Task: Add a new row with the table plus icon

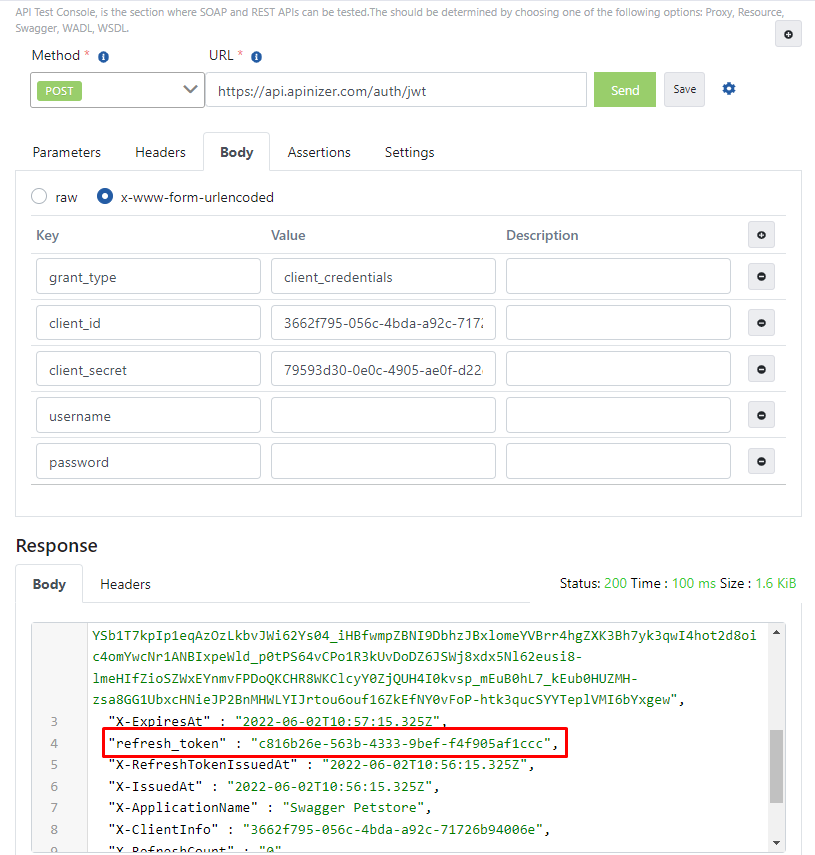Action: 761,235
